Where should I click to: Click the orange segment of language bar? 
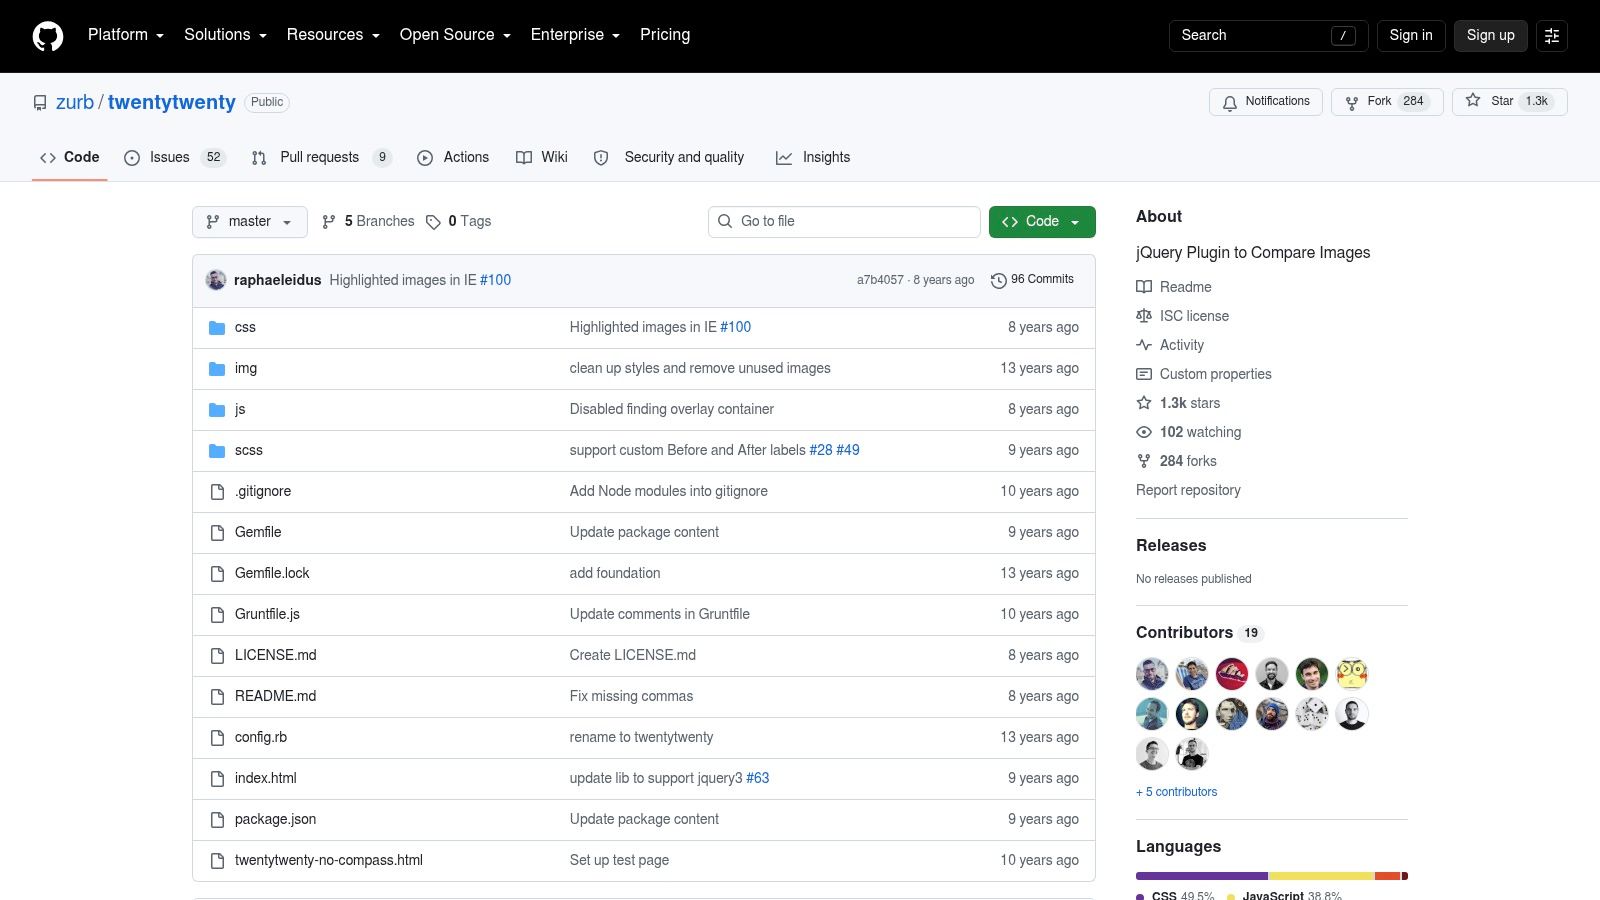coord(1388,876)
